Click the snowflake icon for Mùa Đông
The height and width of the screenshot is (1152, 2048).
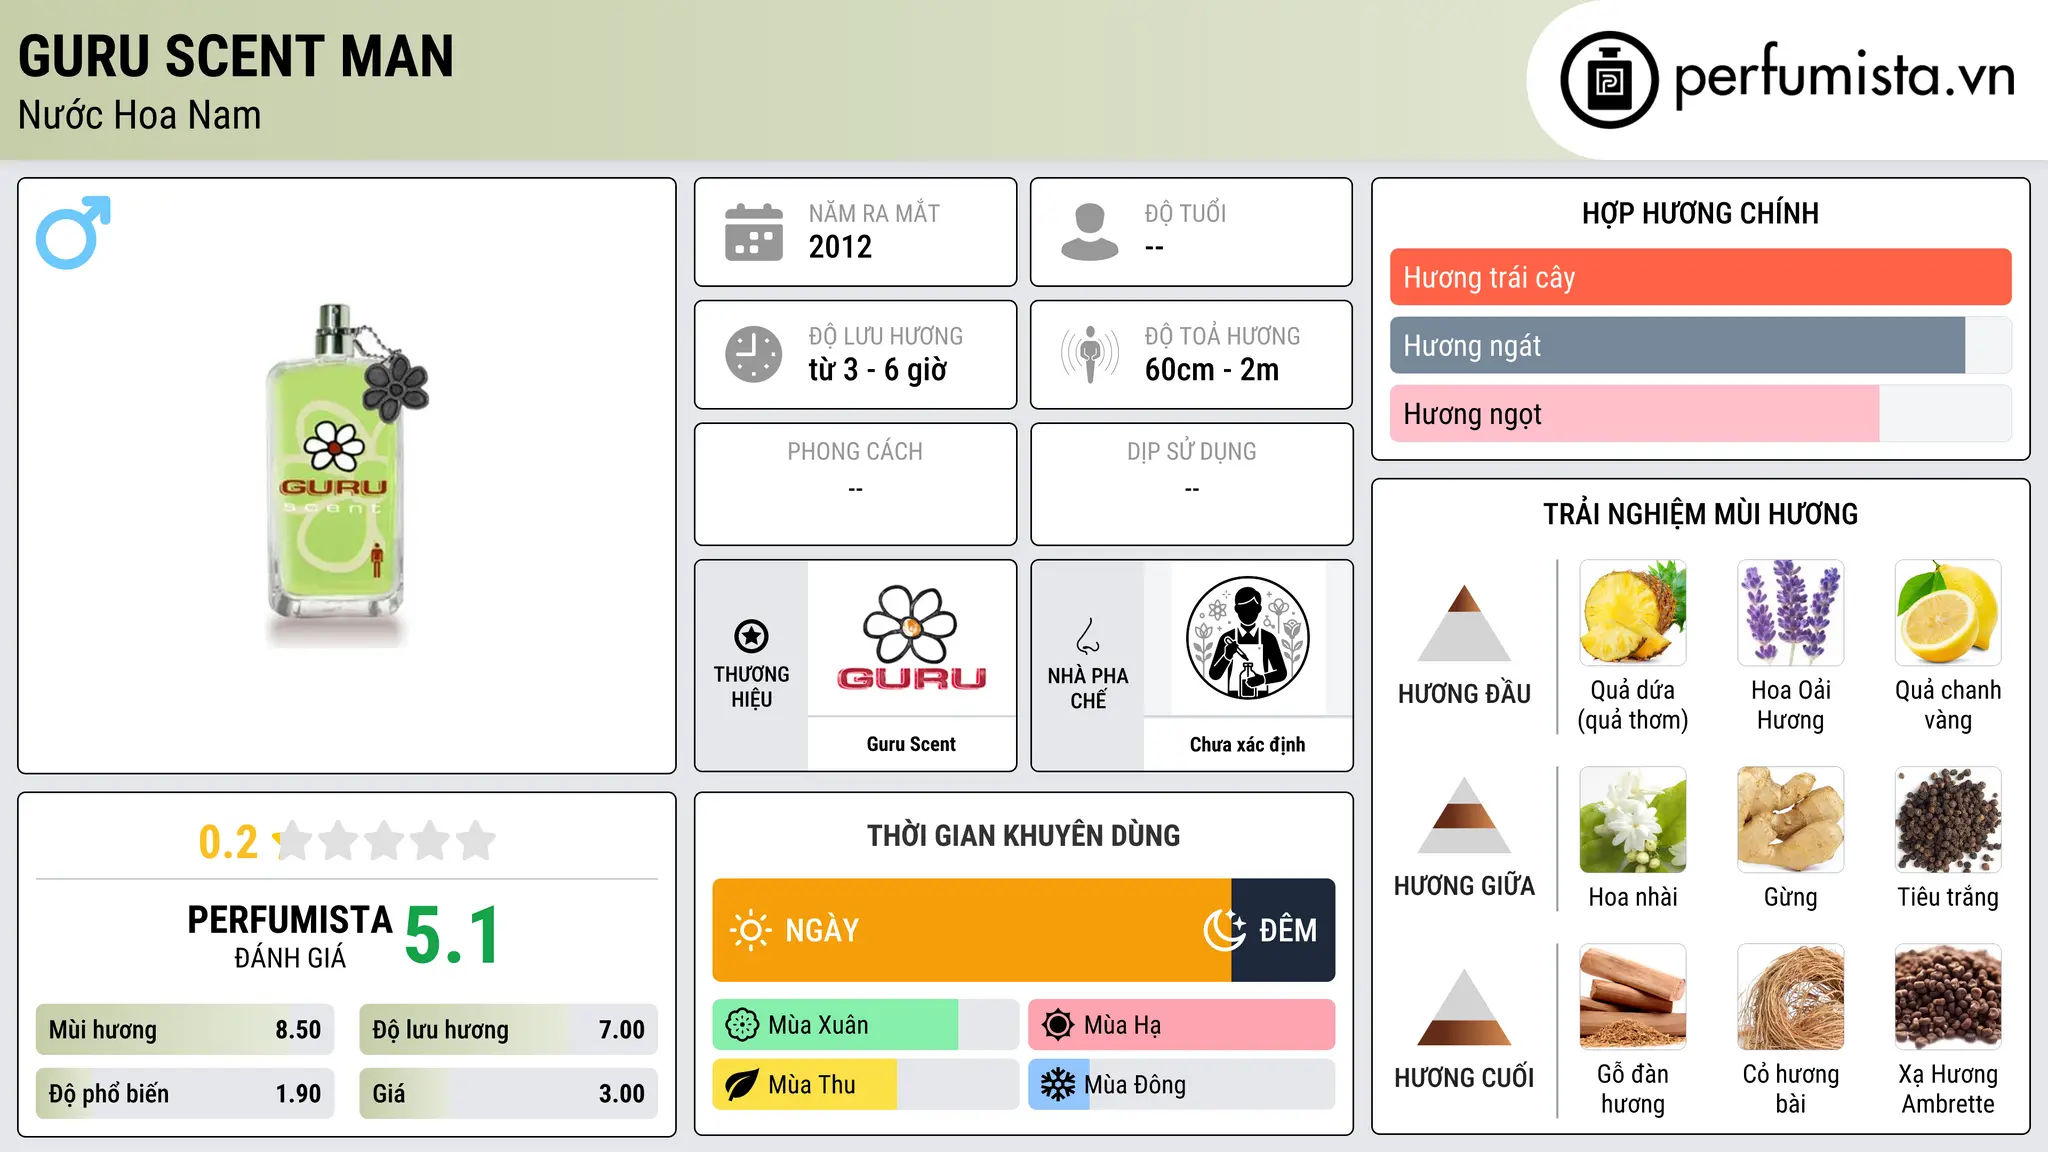(1058, 1085)
